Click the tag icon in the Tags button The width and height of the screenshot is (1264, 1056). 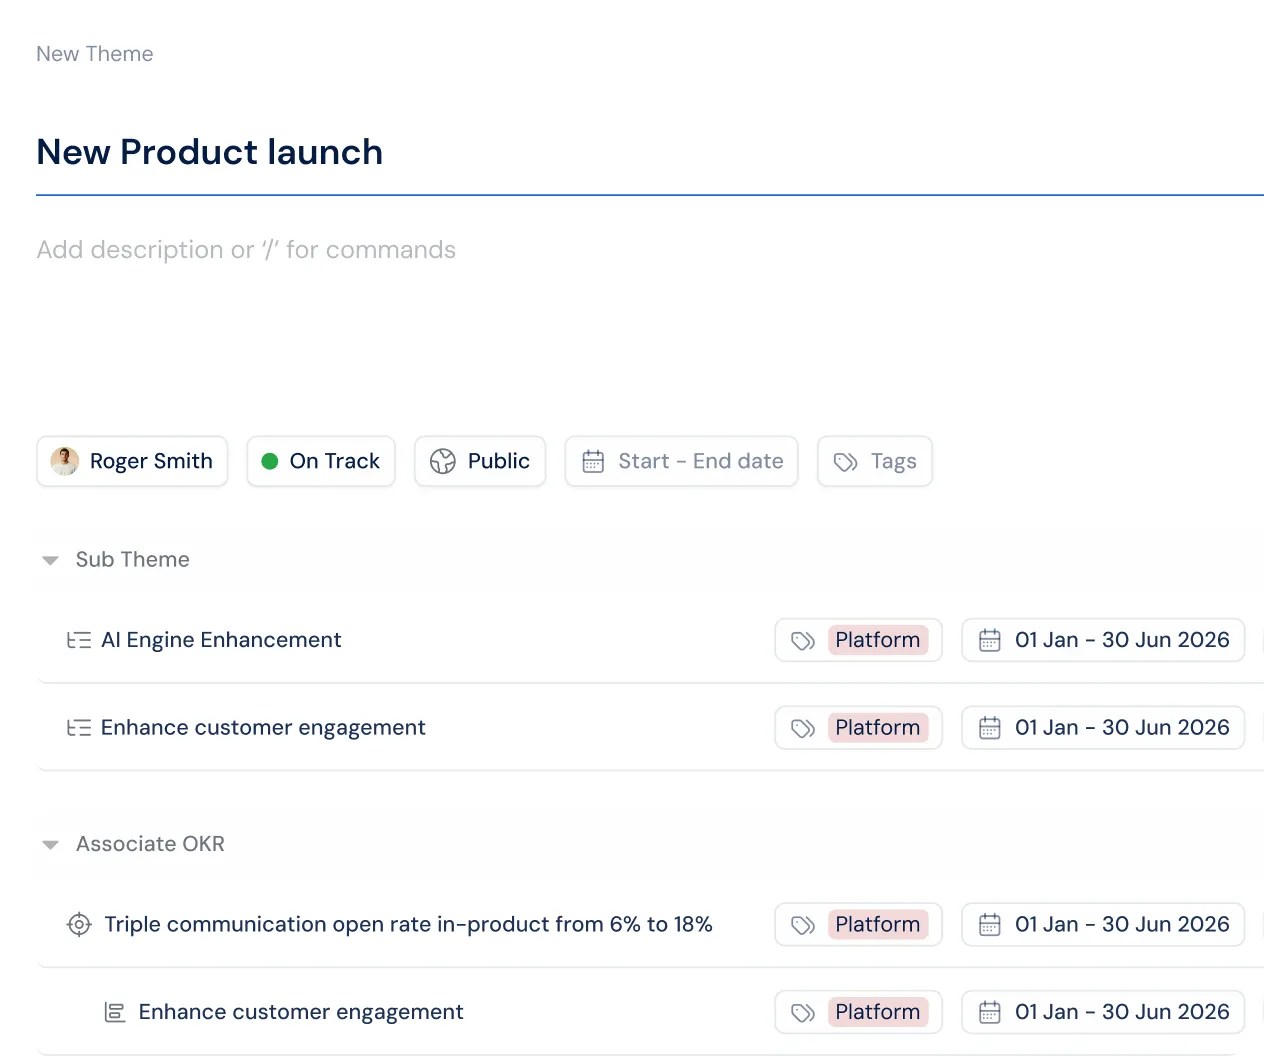point(846,462)
